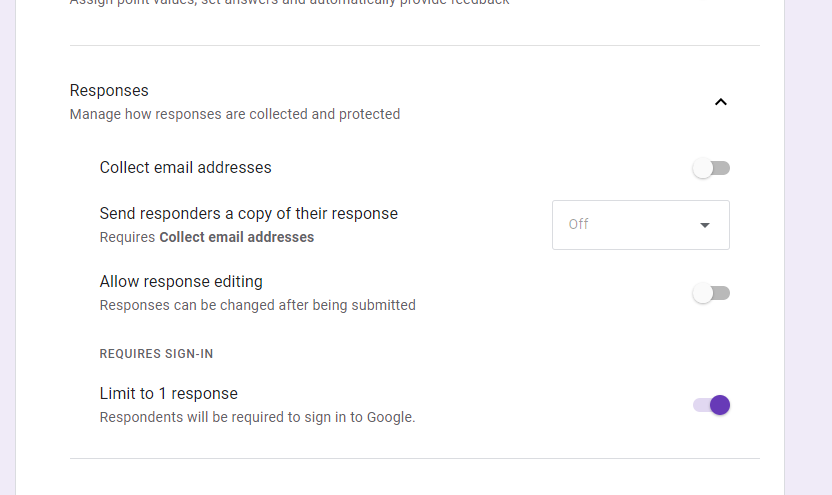Screen dimensions: 832x495
Task: Open the Send responders copy dropdown
Action: click(640, 224)
